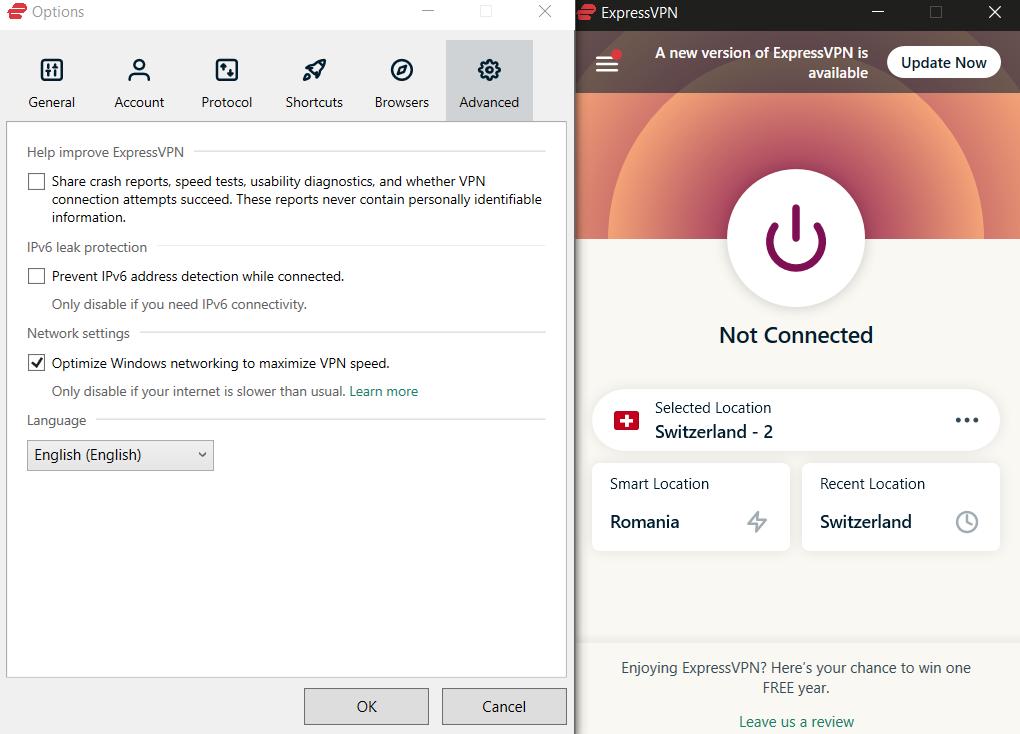Image resolution: width=1020 pixels, height=734 pixels.
Task: Select the Account tab icon
Action: (x=139, y=70)
